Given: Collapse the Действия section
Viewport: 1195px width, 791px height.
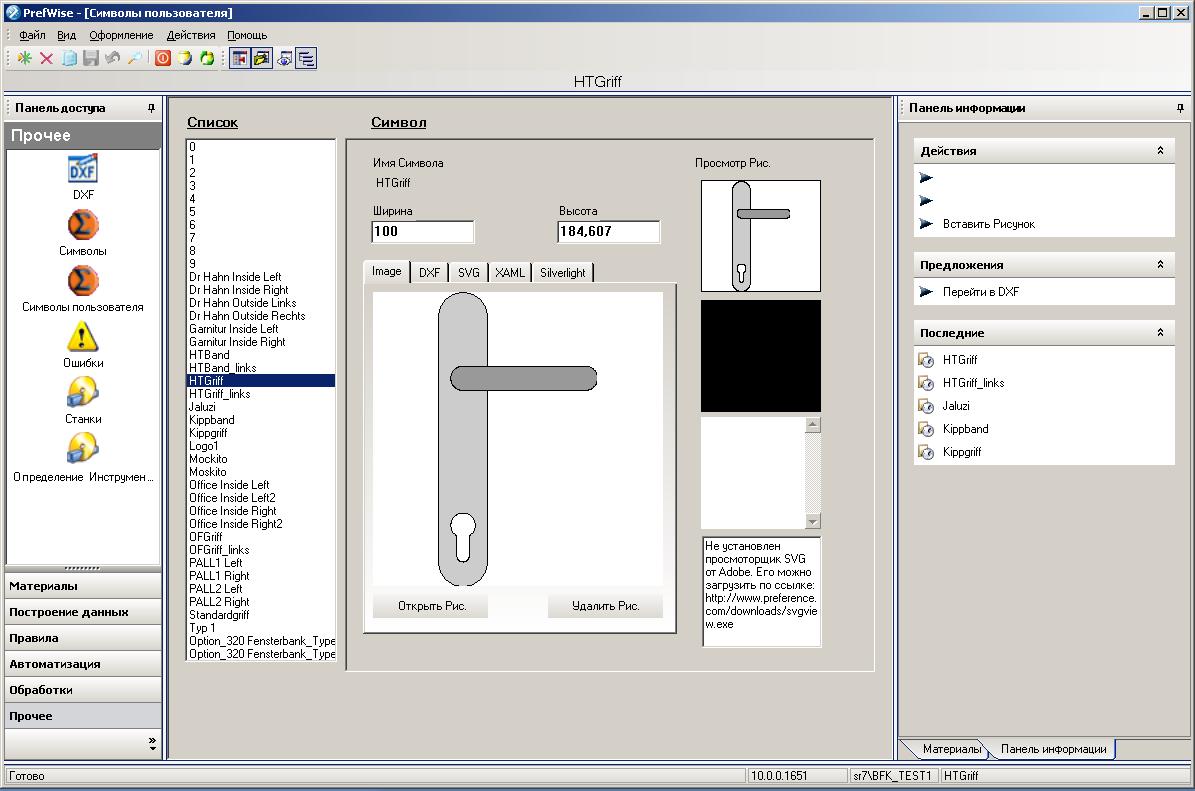Looking at the screenshot, I should pyautogui.click(x=1160, y=151).
